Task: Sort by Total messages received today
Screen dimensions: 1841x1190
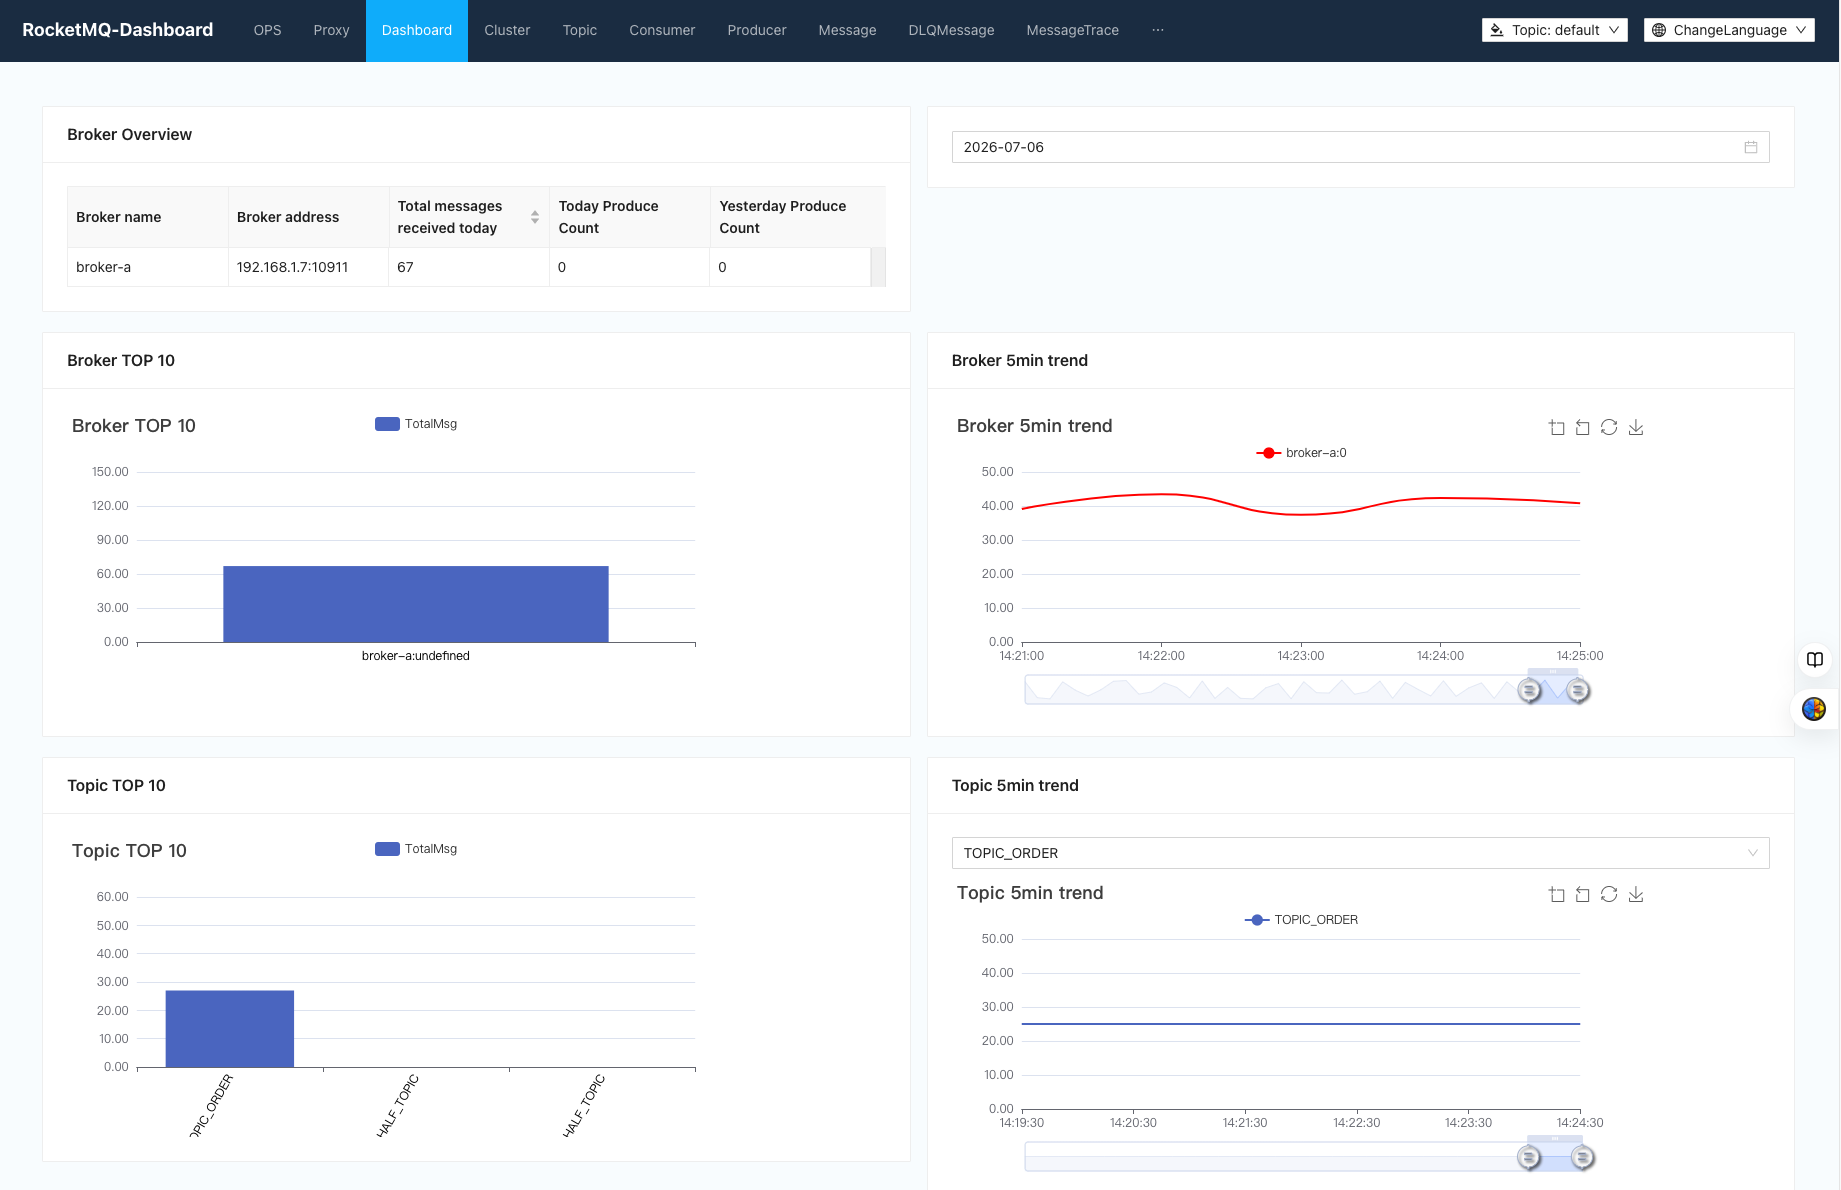Action: pos(535,217)
